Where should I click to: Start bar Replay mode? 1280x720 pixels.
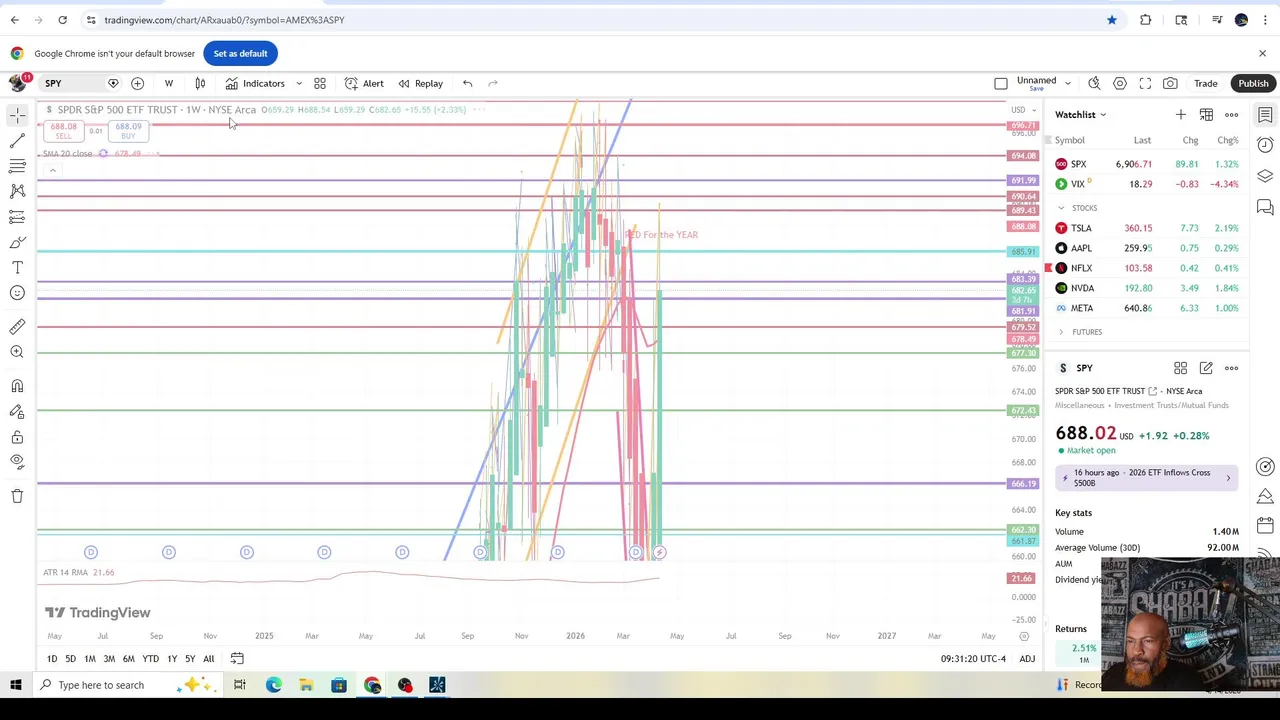(420, 83)
